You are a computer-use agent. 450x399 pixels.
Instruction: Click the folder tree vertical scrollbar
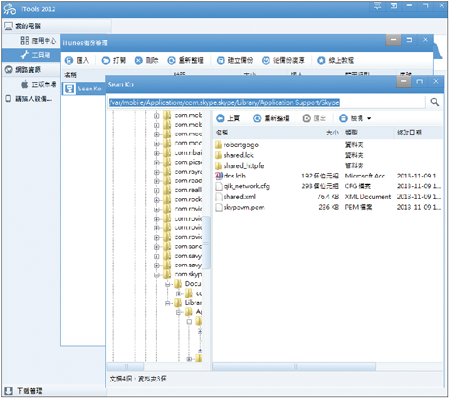pos(207,242)
